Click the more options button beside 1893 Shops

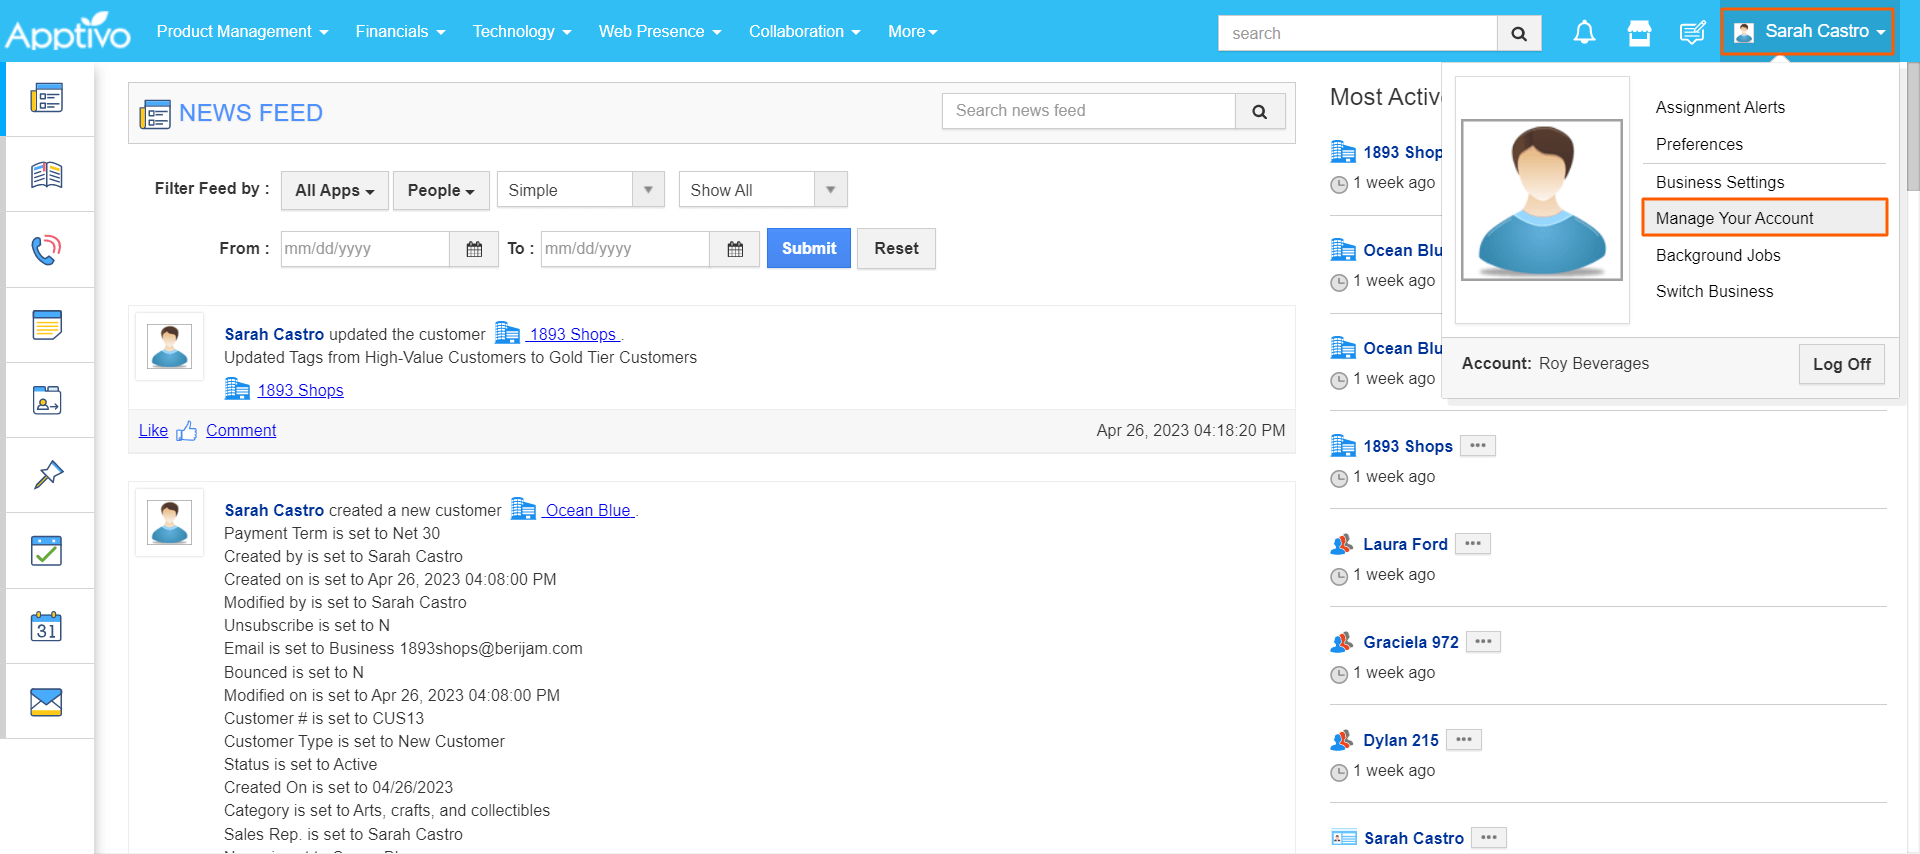1478,446
